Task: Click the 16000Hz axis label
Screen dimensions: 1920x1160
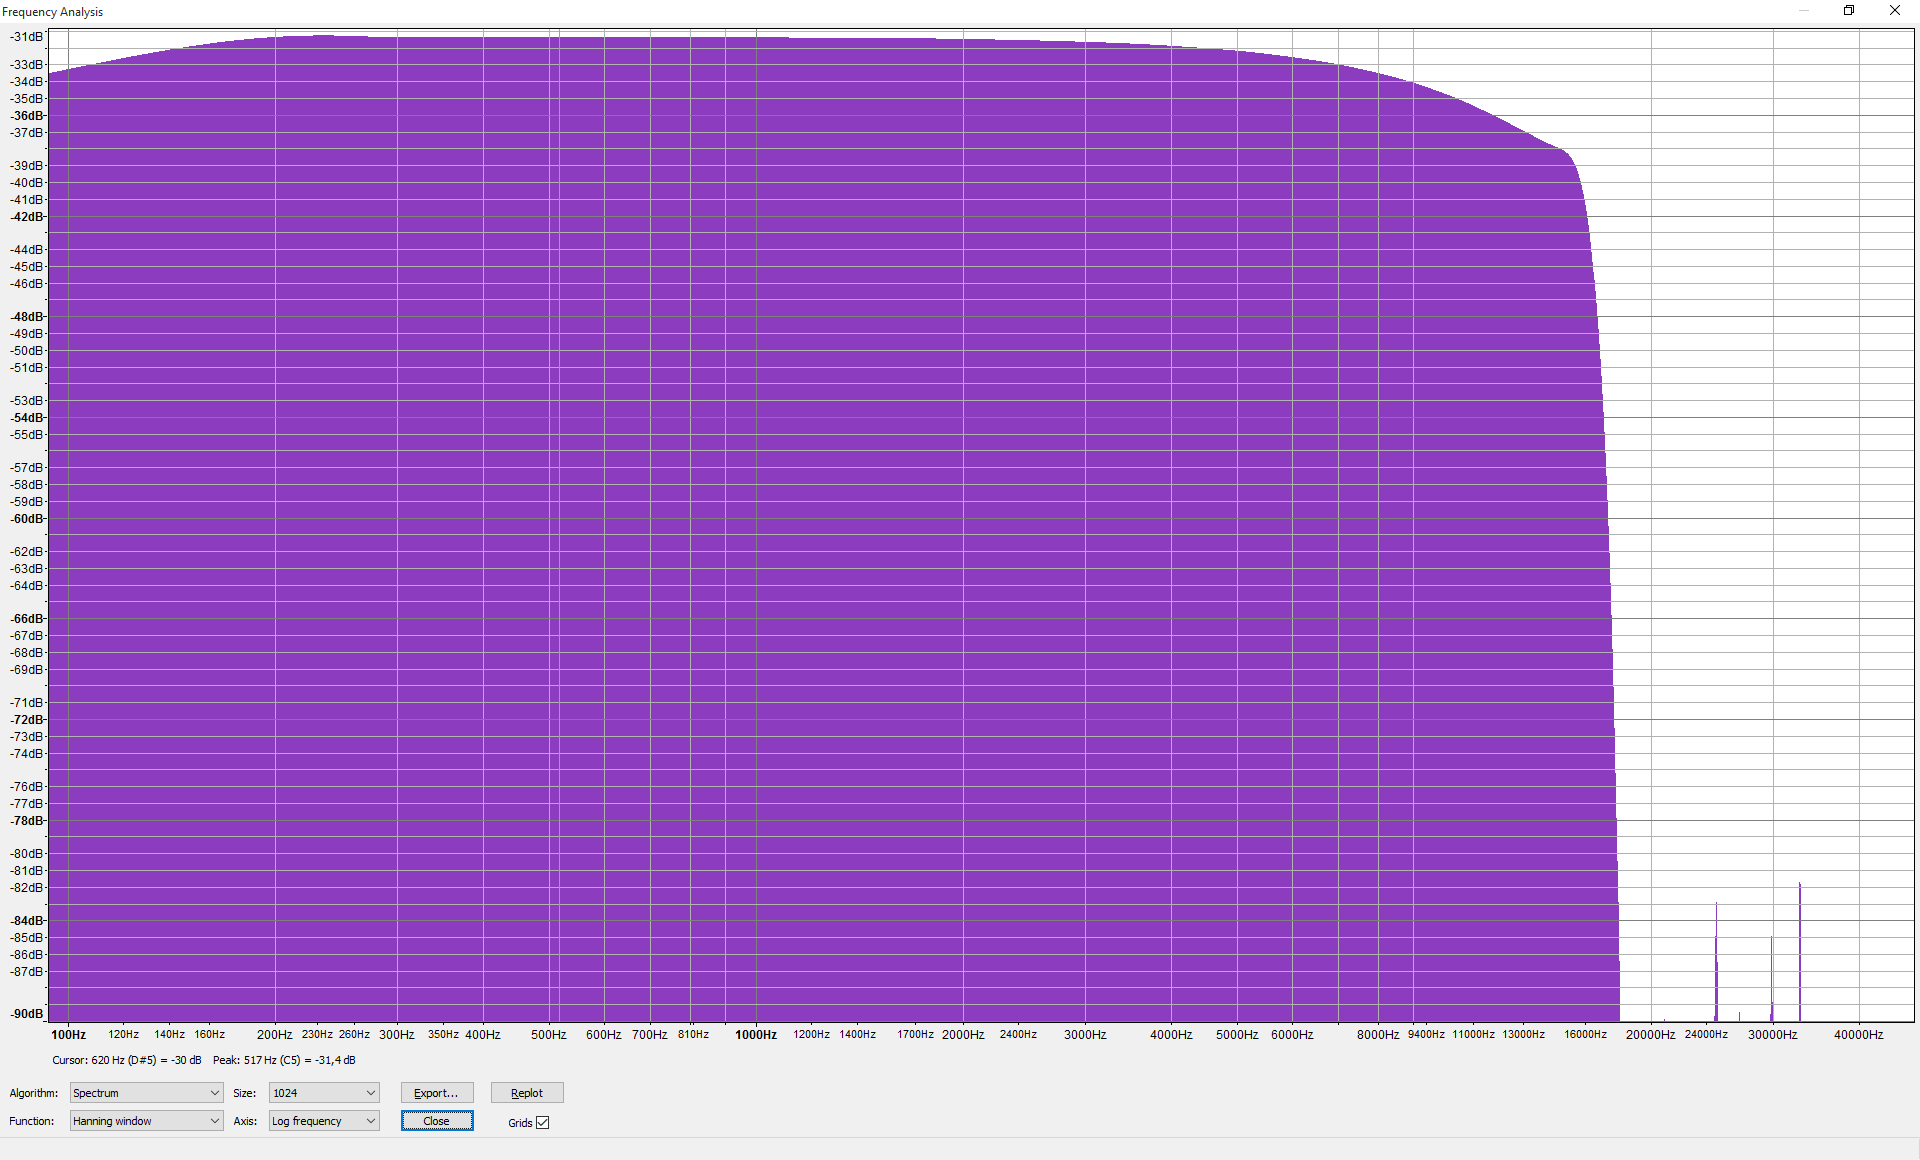Action: click(x=1586, y=1035)
